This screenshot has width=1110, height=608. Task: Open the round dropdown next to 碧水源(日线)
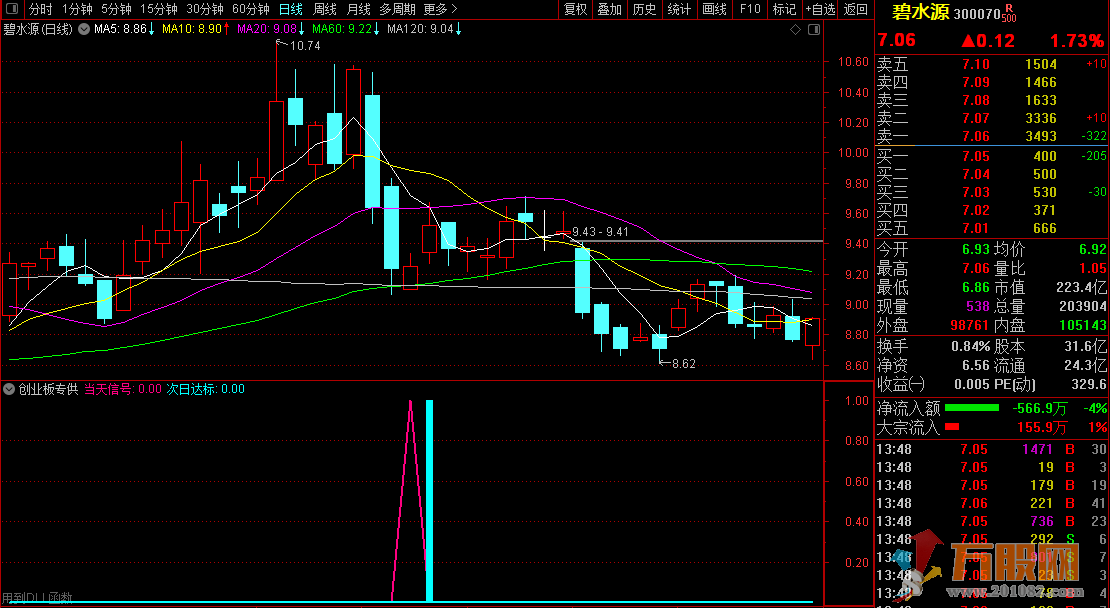pyautogui.click(x=84, y=29)
